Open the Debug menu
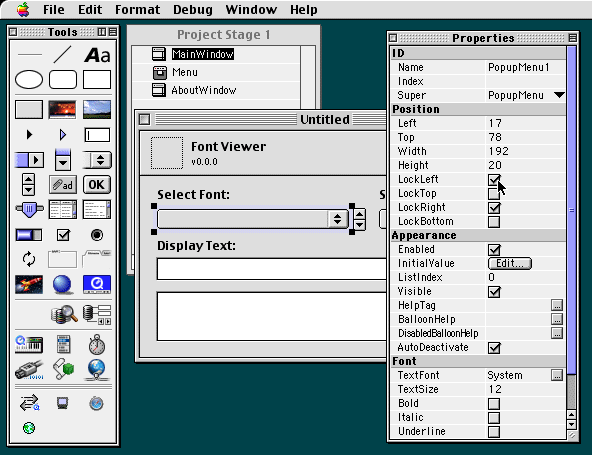 pos(193,9)
